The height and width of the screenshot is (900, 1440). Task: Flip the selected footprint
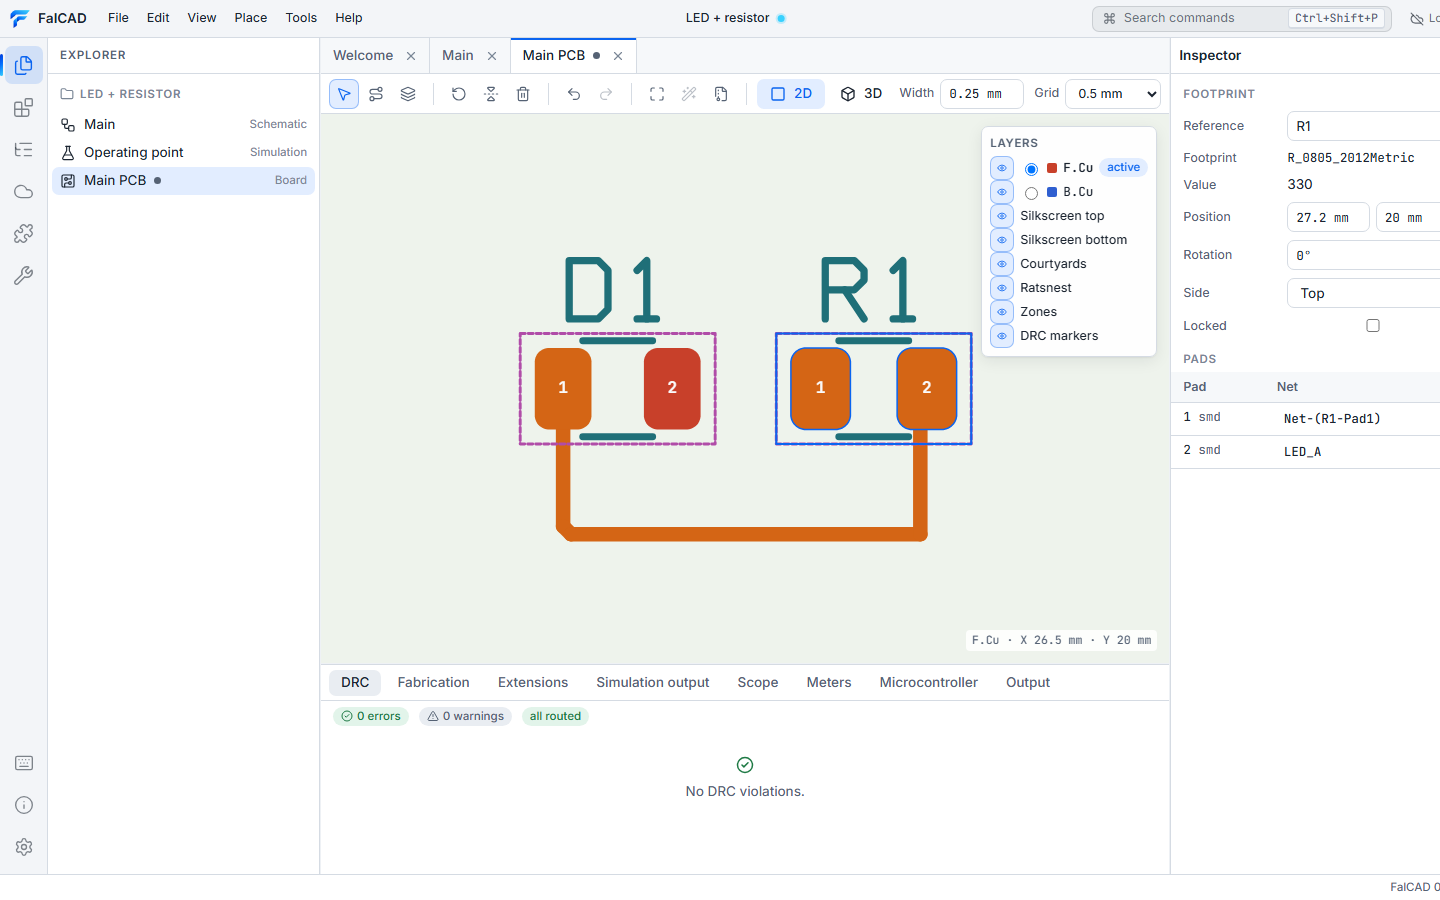pyautogui.click(x=491, y=94)
